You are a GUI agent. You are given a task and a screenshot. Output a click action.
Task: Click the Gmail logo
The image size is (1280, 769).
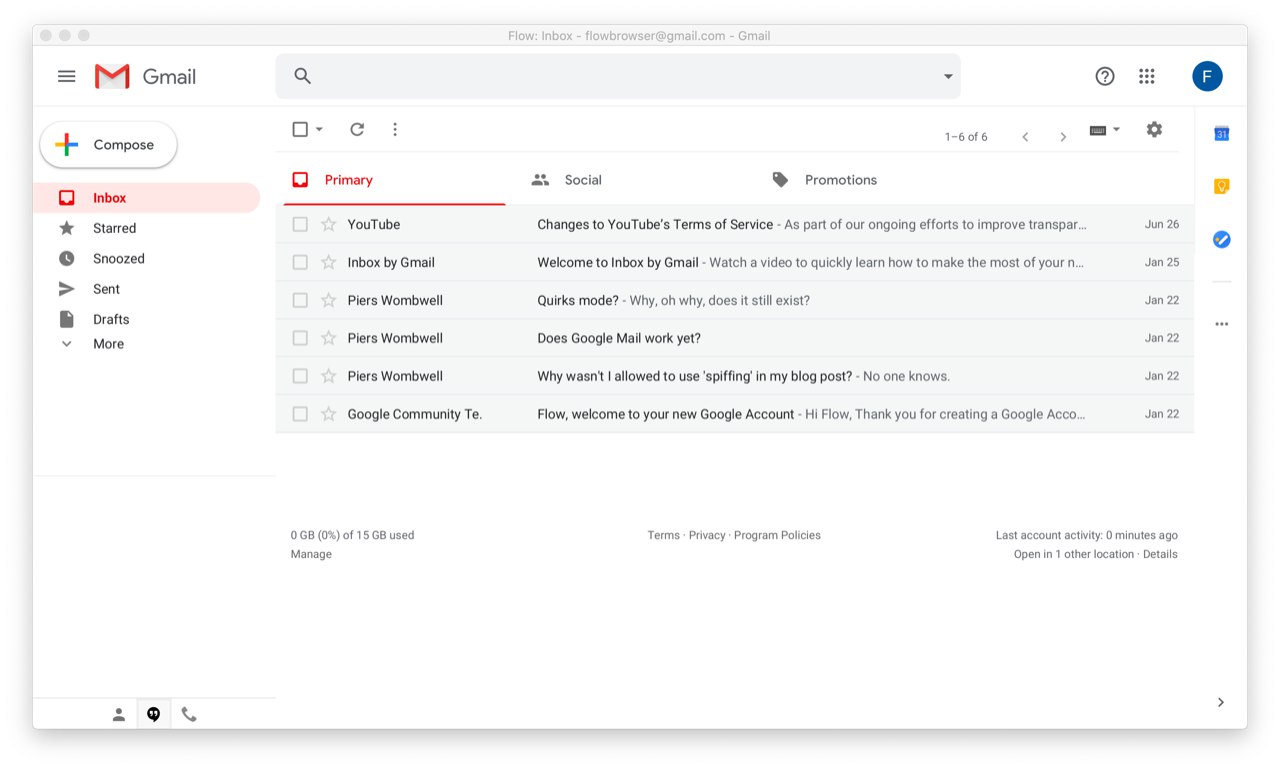pyautogui.click(x=145, y=76)
